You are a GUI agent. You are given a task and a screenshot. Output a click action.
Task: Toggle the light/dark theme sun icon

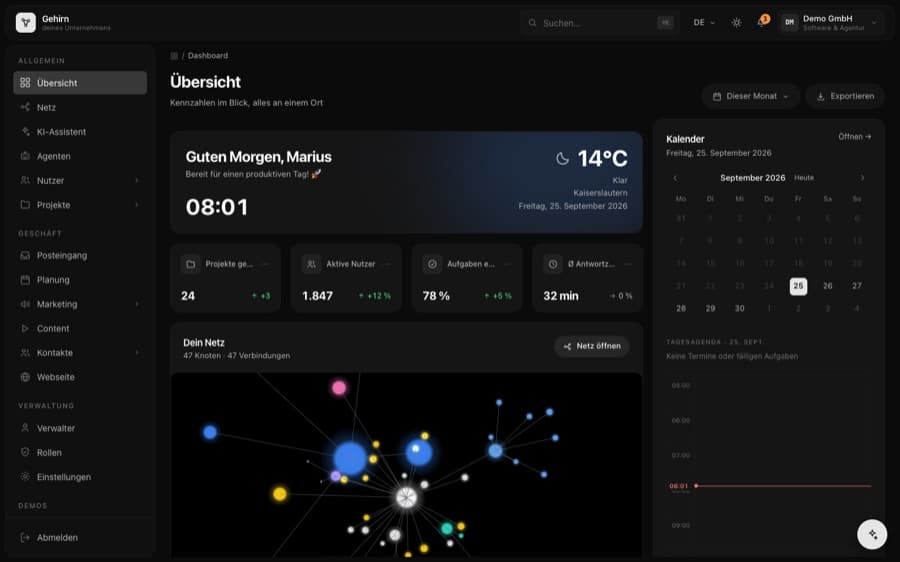736,23
